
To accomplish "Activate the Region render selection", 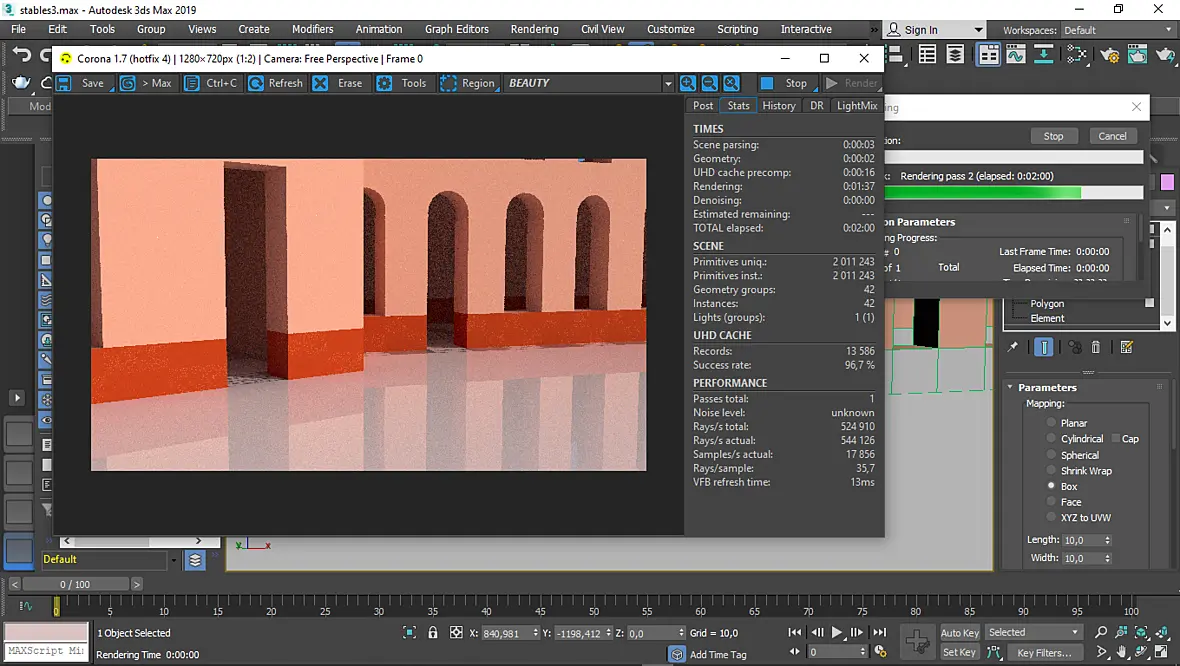I will (x=468, y=83).
